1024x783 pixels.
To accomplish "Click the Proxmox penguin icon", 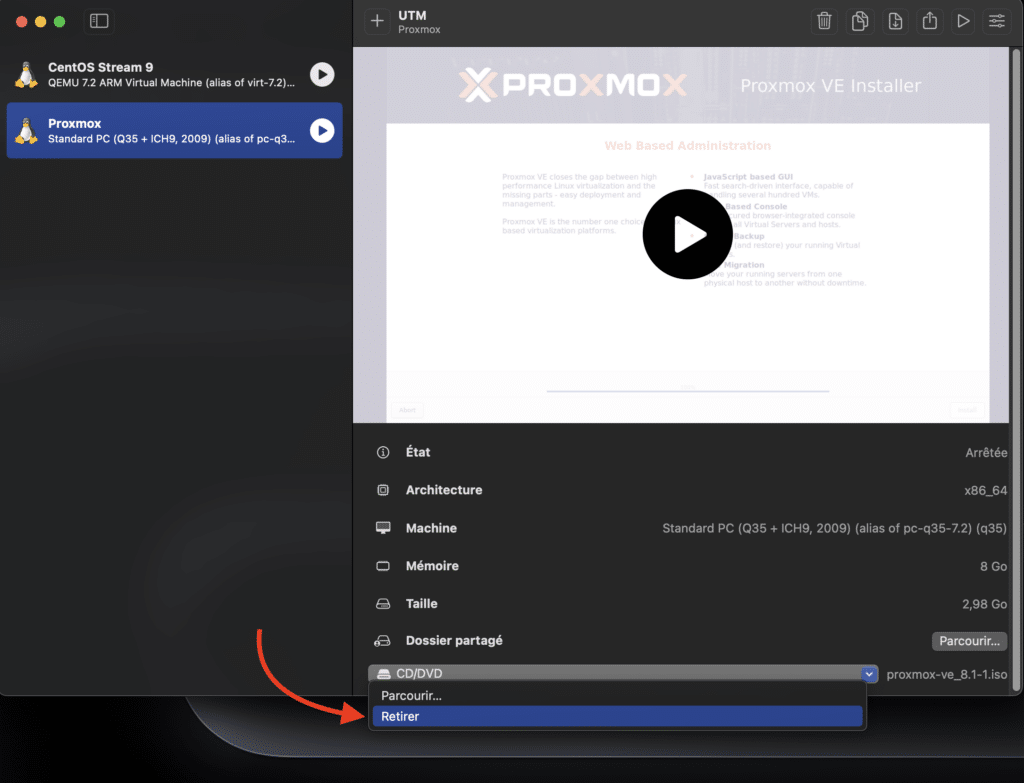I will pyautogui.click(x=26, y=131).
